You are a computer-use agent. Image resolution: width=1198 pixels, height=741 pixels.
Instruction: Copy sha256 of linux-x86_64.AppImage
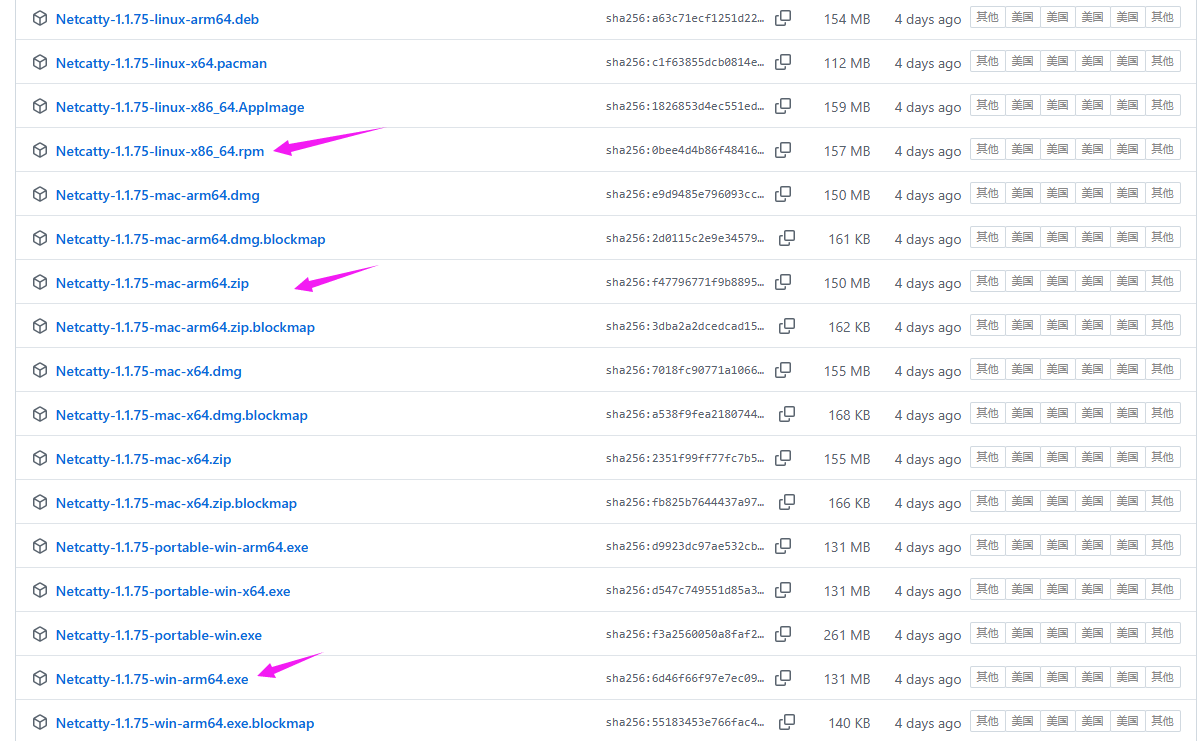point(783,106)
